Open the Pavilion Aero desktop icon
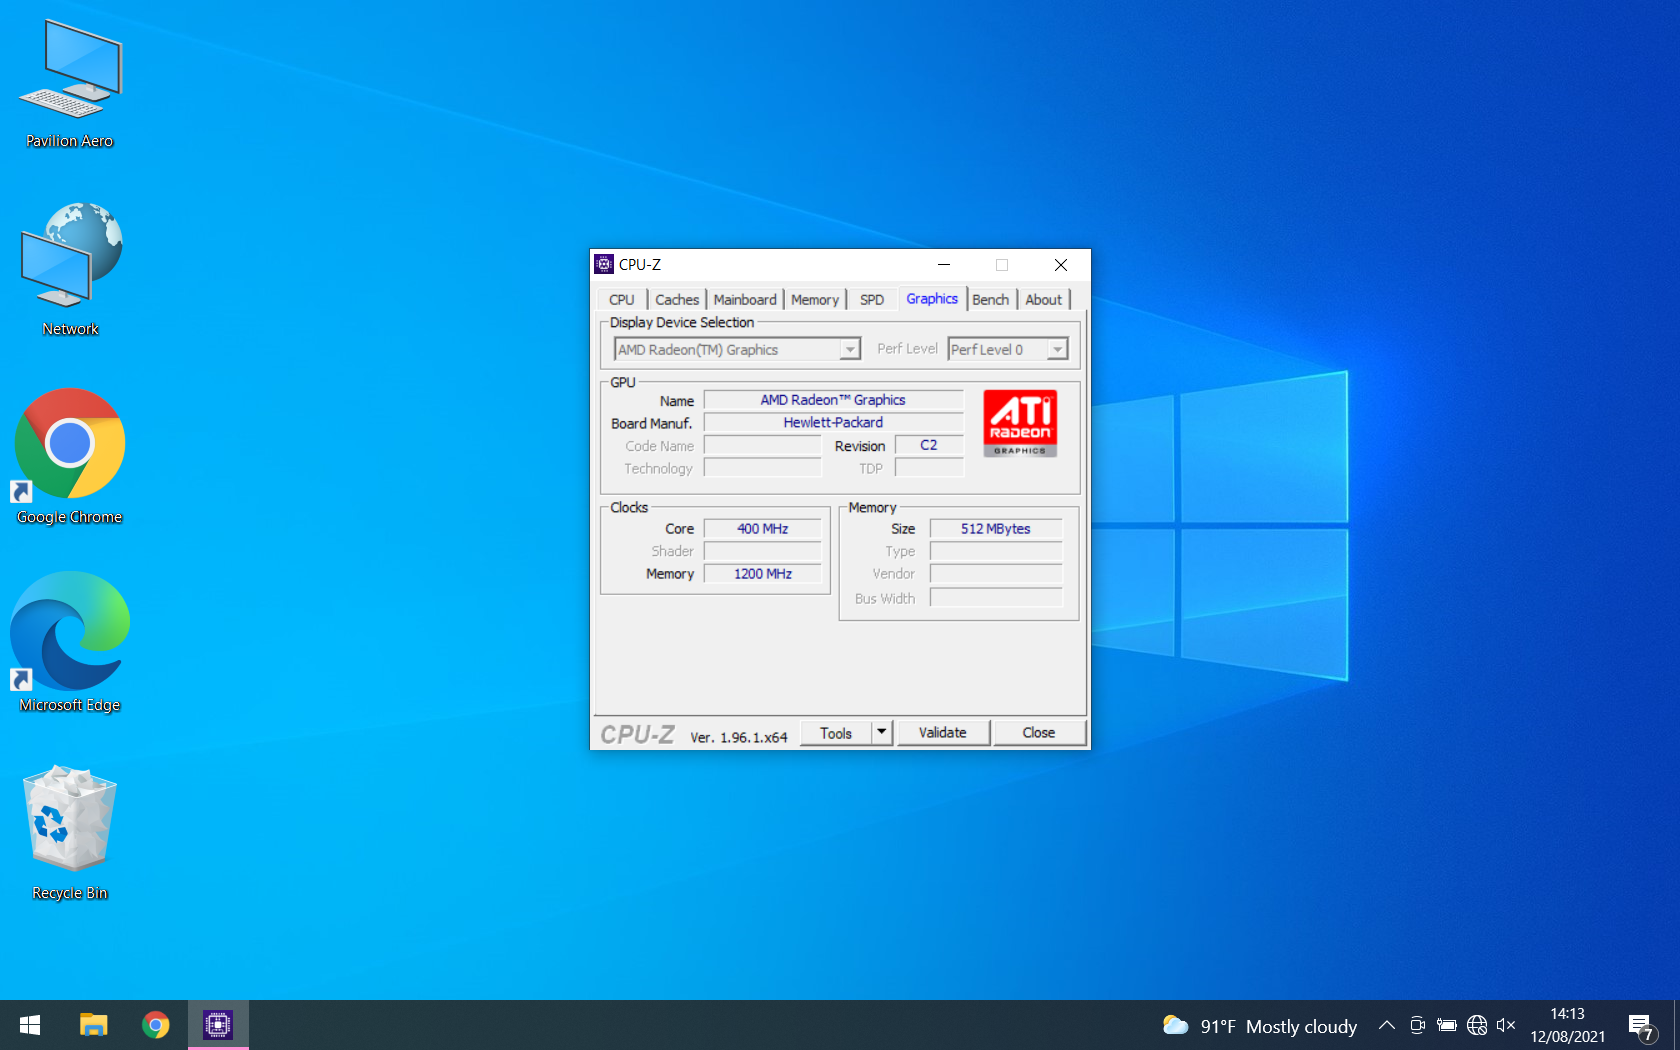This screenshot has width=1680, height=1050. click(x=70, y=84)
